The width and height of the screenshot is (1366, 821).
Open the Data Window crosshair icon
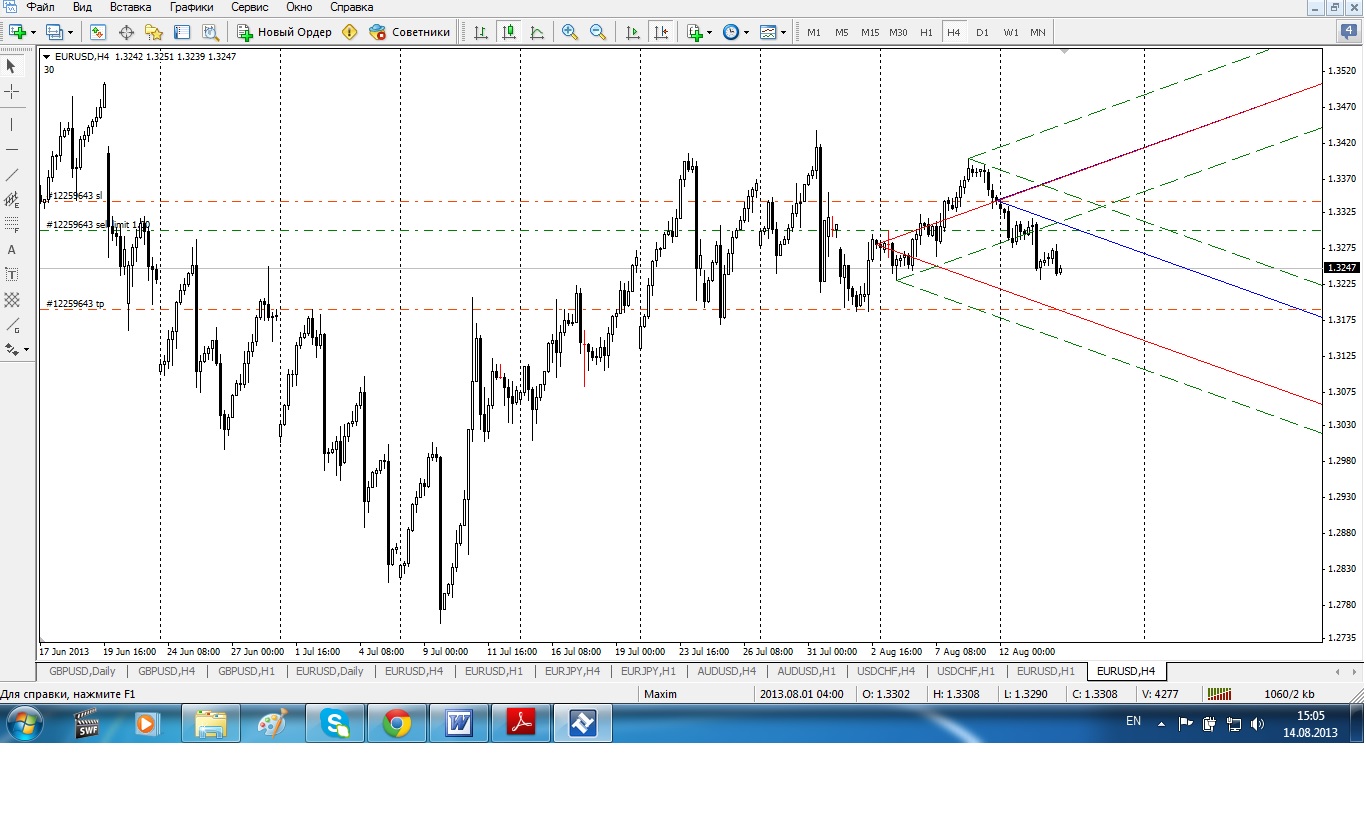point(126,32)
